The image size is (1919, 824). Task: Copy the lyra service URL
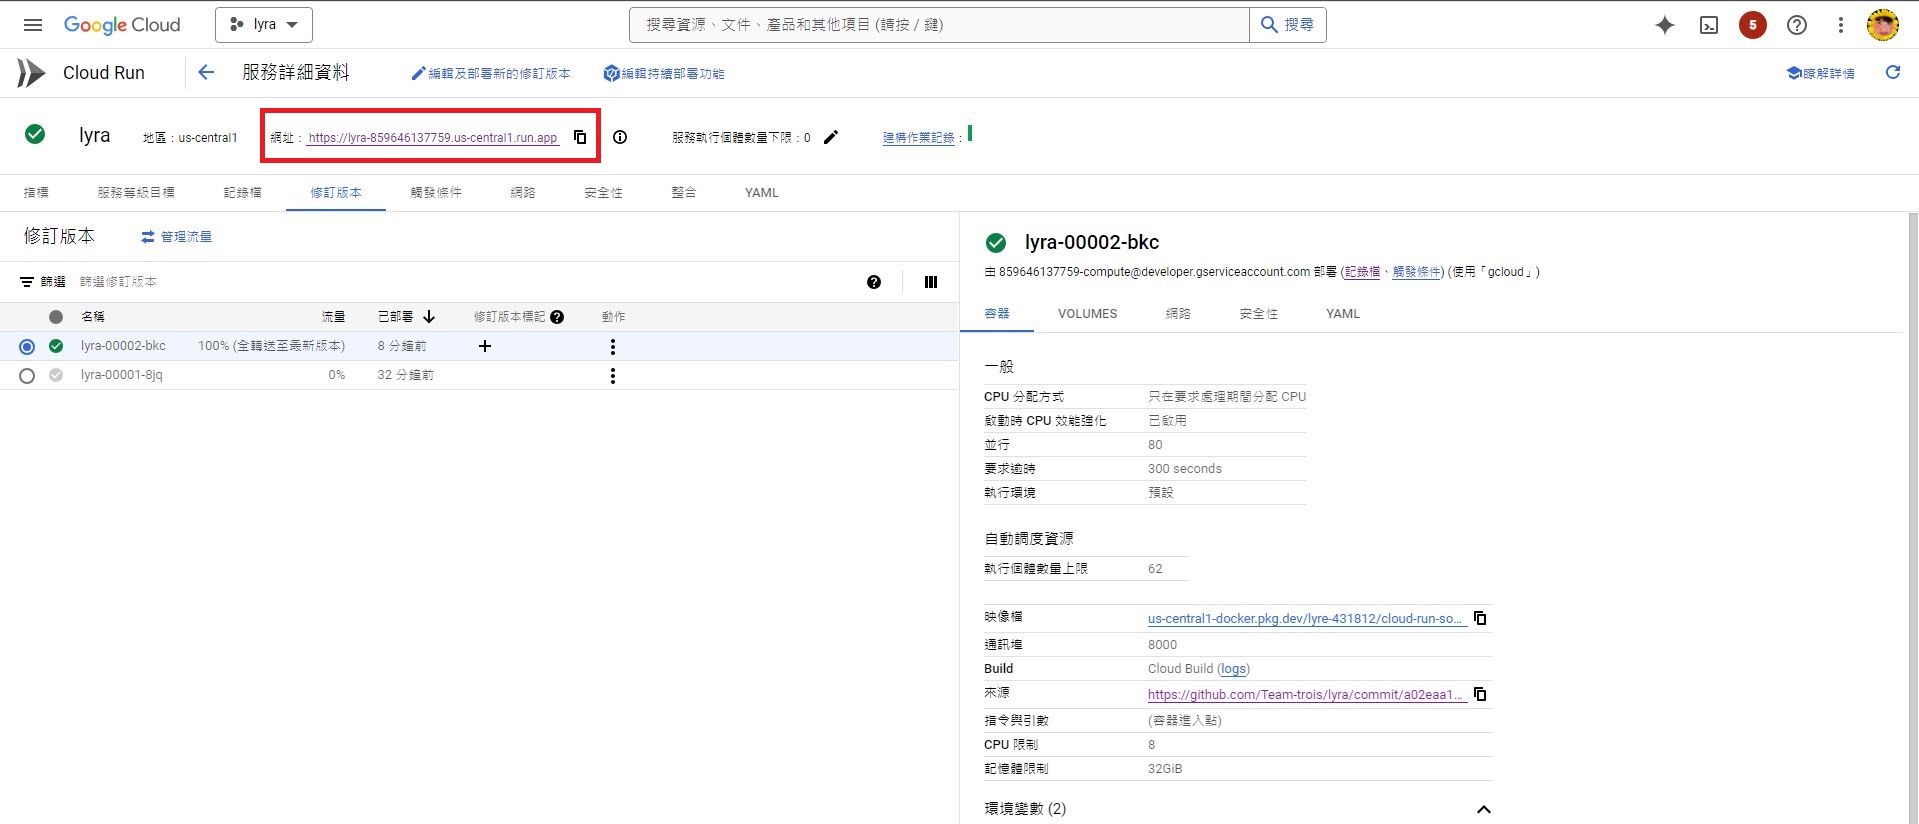click(580, 137)
